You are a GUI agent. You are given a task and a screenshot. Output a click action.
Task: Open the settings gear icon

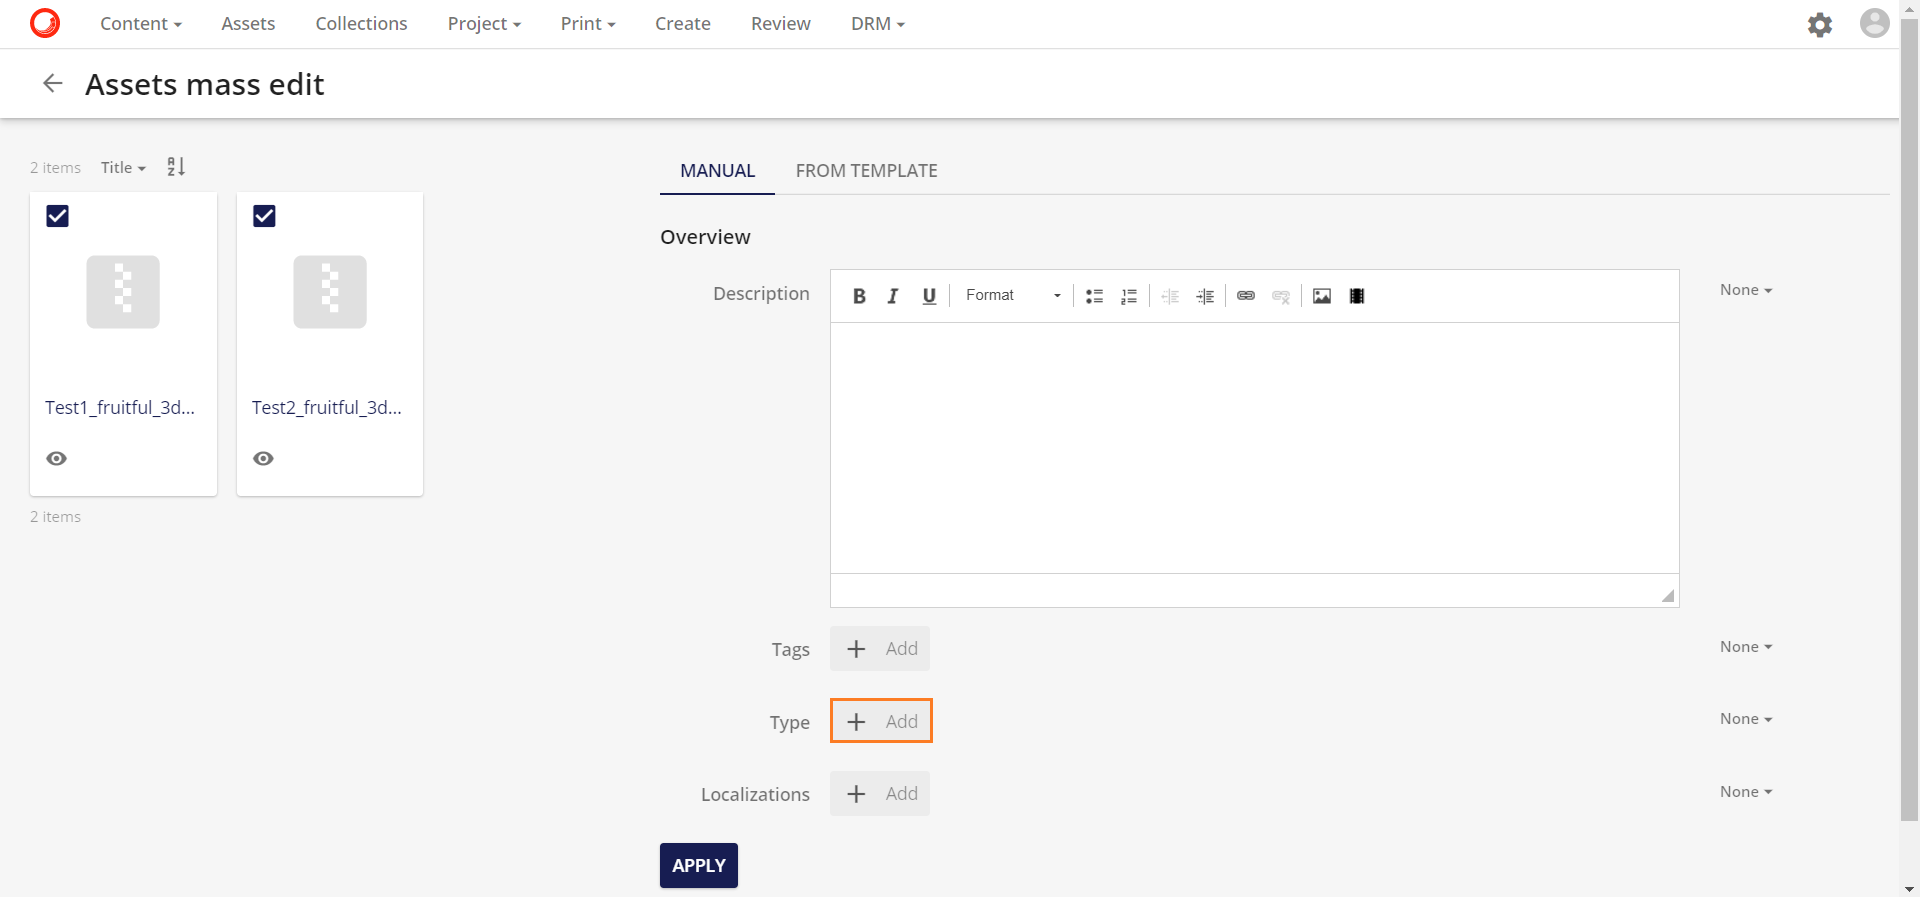click(1819, 24)
